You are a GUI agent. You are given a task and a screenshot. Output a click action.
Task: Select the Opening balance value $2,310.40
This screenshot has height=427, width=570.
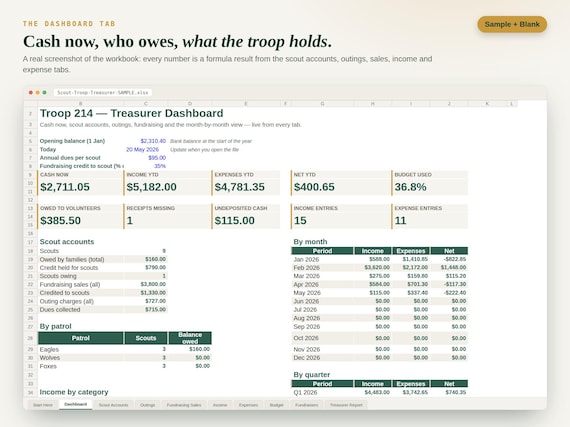pyautogui.click(x=153, y=141)
